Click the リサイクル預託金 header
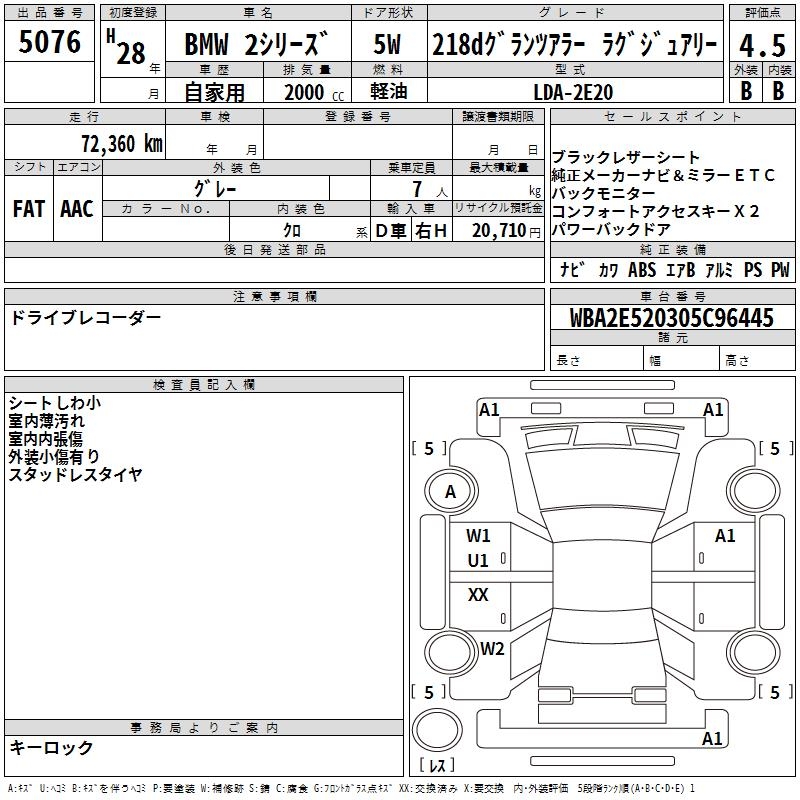The height and width of the screenshot is (800, 800). coord(498,208)
